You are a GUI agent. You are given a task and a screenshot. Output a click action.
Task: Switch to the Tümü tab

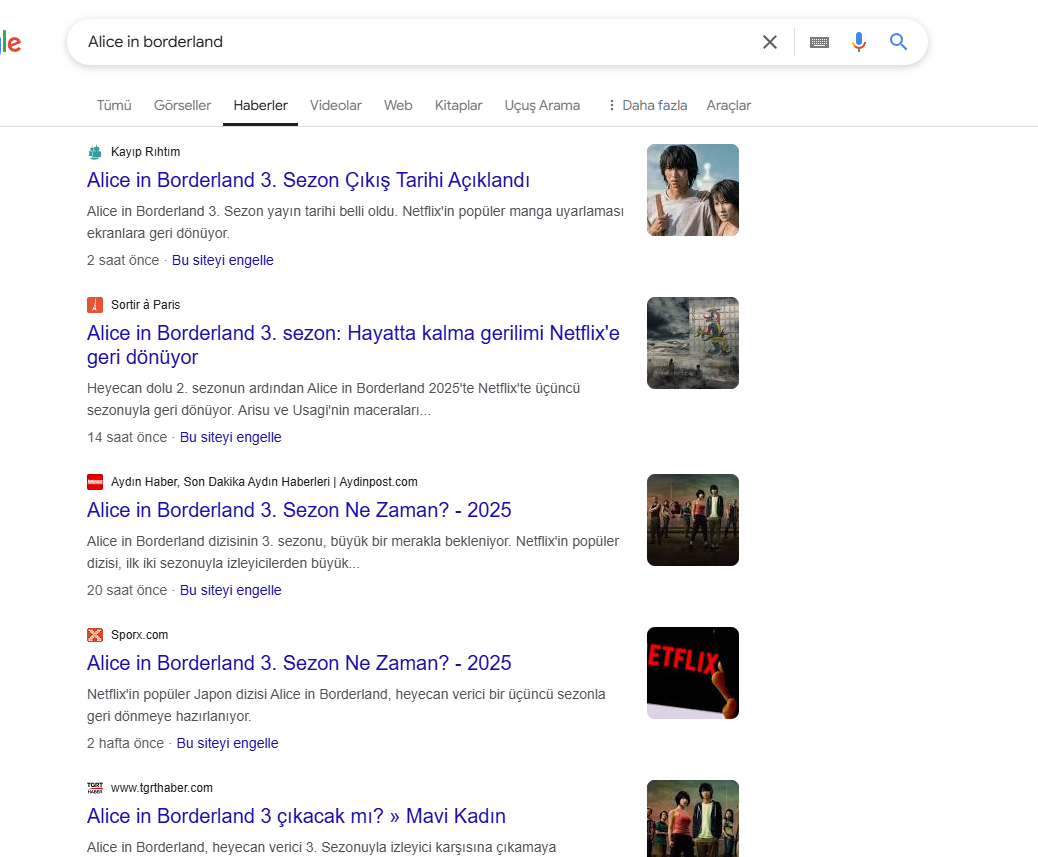click(114, 105)
